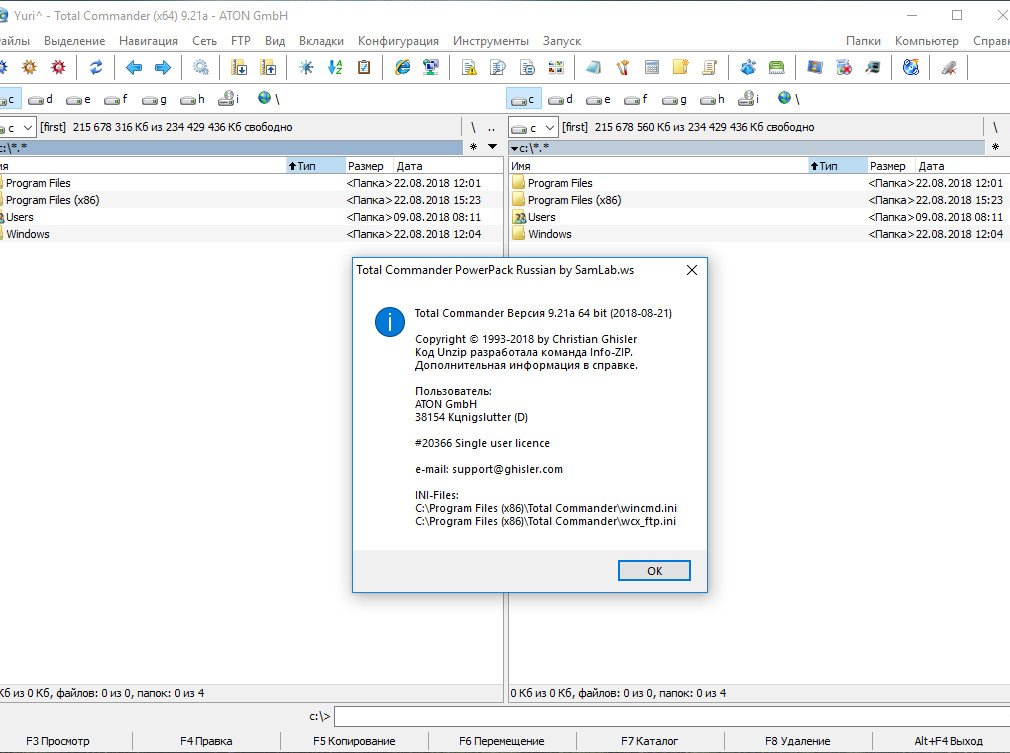Image resolution: width=1010 pixels, height=753 pixels.
Task: Close the PowerPack about dialog
Action: 692,270
